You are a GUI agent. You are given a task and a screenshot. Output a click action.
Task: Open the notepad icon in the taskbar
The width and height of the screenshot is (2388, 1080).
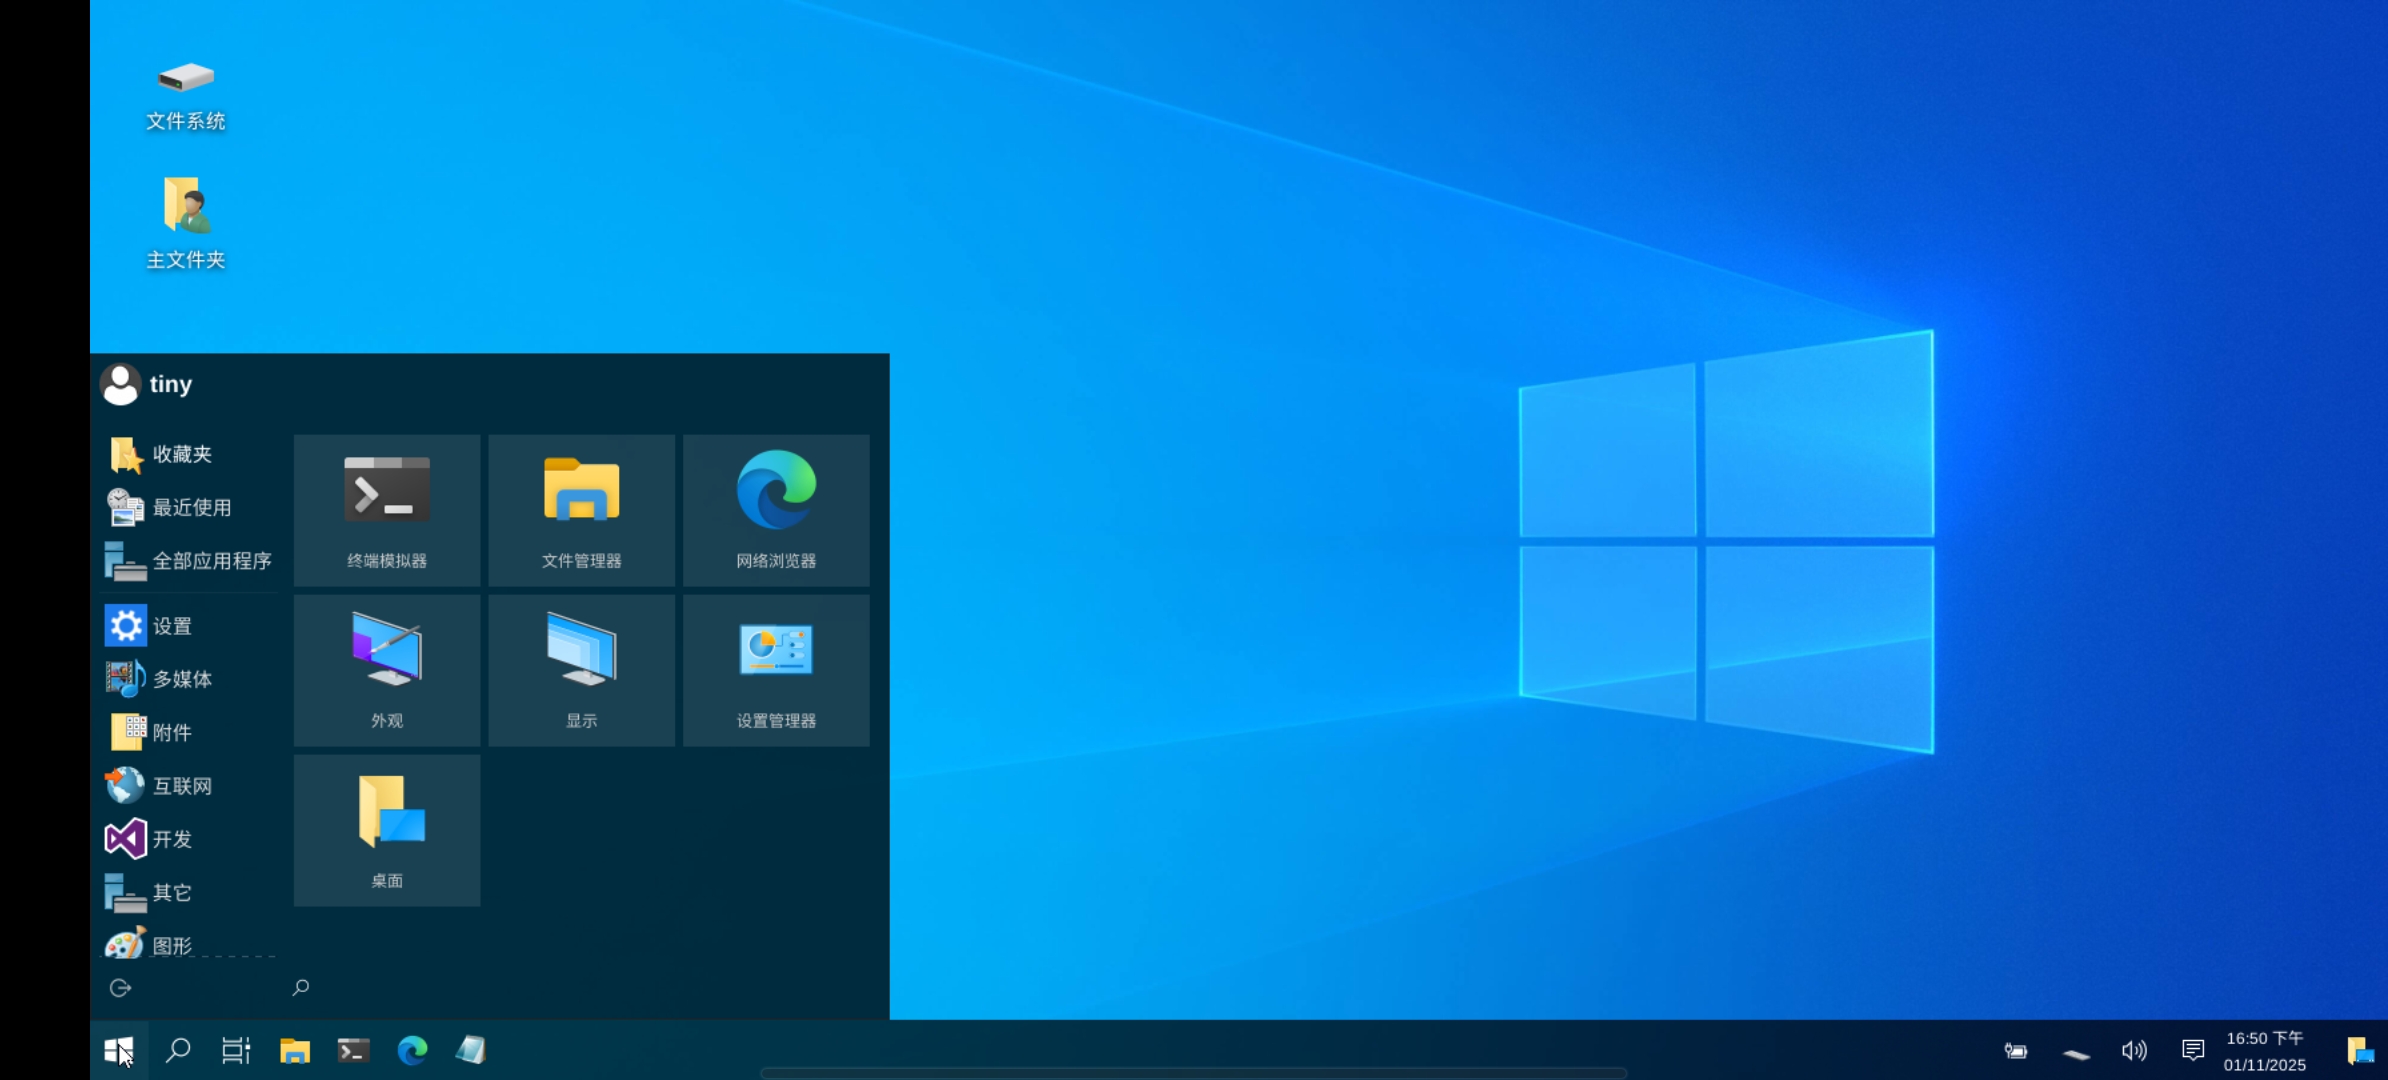pos(471,1050)
